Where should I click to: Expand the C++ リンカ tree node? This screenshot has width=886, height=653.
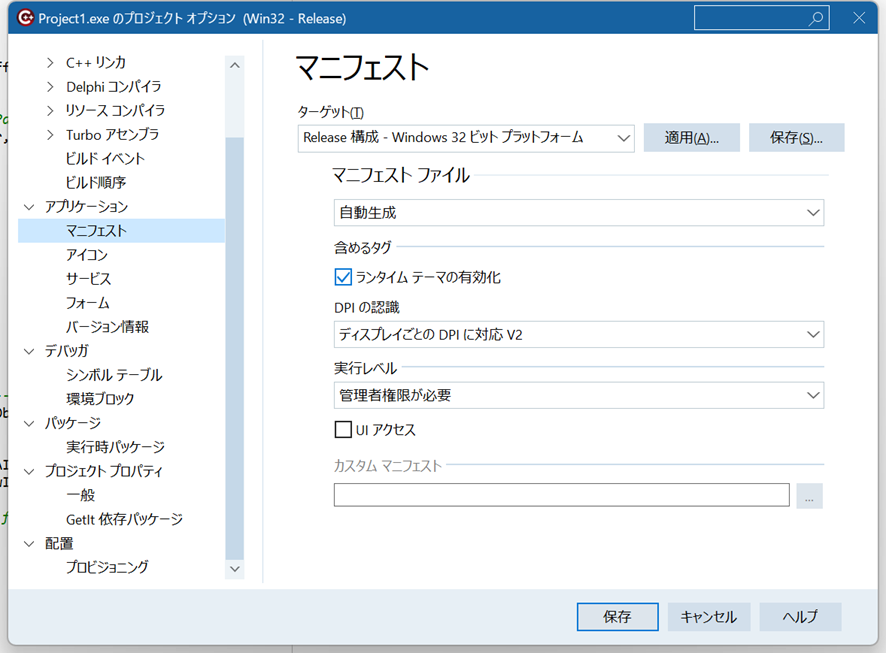pos(50,63)
